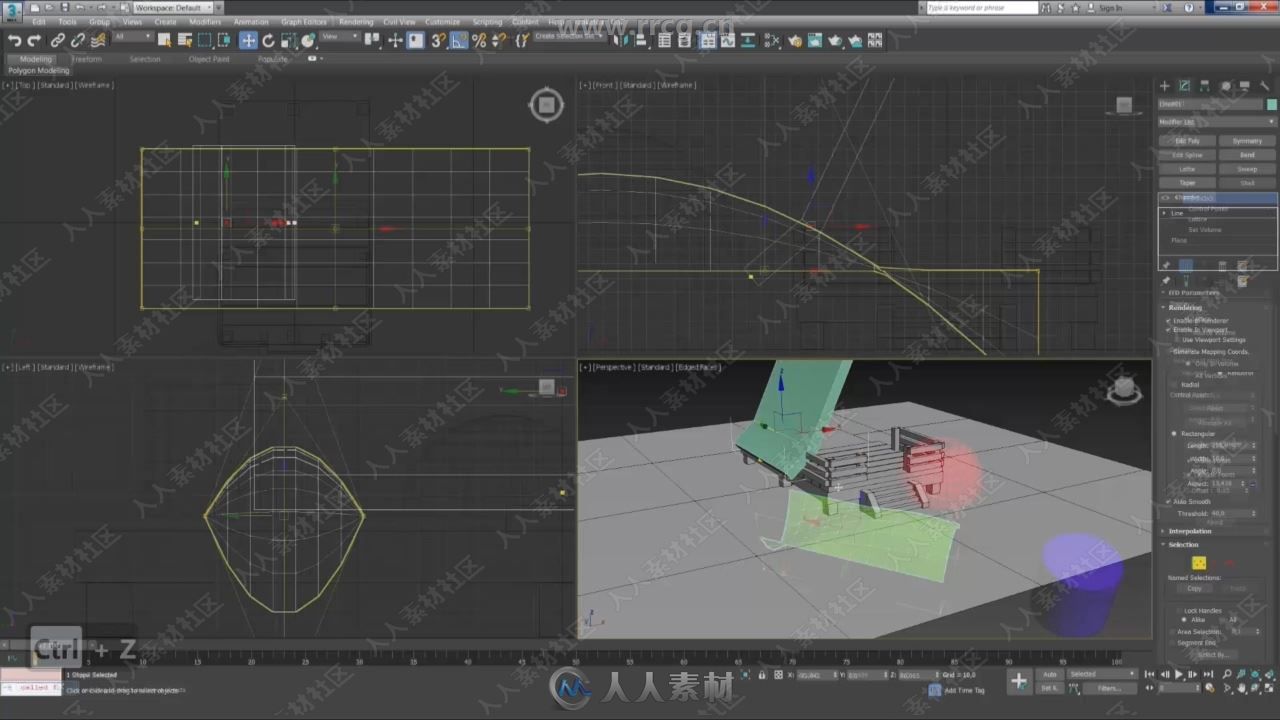
Task: Toggle the Angle Snap icon
Action: [458, 40]
